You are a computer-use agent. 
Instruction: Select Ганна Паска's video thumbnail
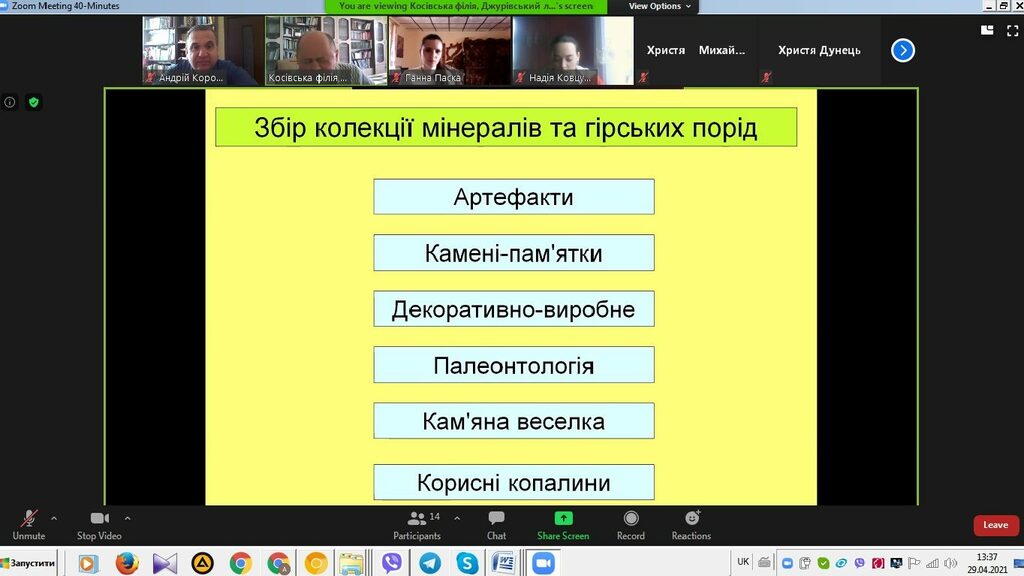(449, 50)
